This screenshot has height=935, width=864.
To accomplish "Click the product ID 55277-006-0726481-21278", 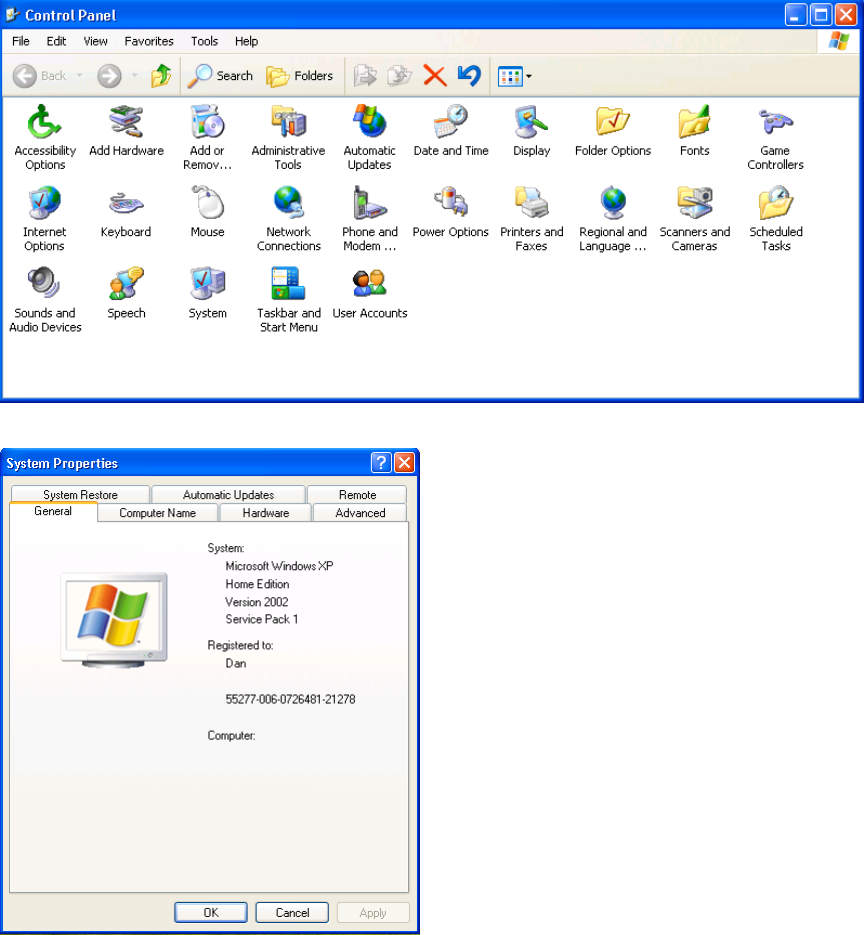I will (290, 699).
